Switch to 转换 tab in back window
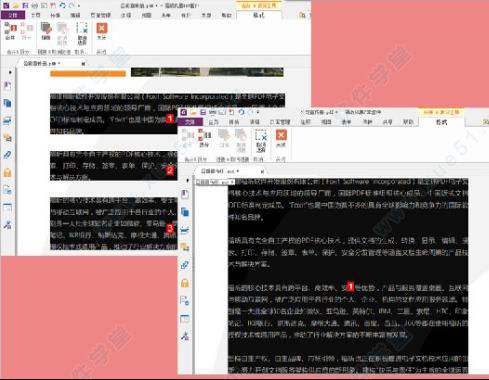 pyautogui.click(x=55, y=15)
